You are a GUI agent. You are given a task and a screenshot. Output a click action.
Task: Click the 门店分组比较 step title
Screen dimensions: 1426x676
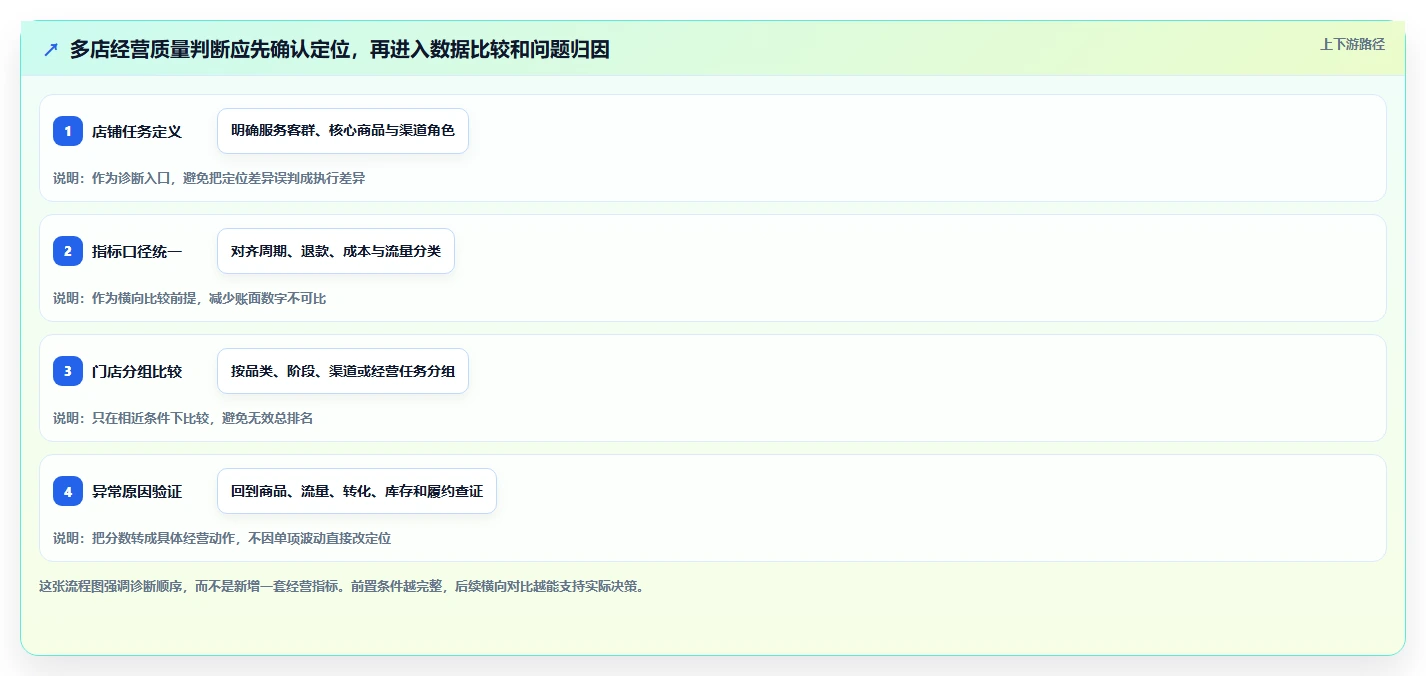(137, 371)
